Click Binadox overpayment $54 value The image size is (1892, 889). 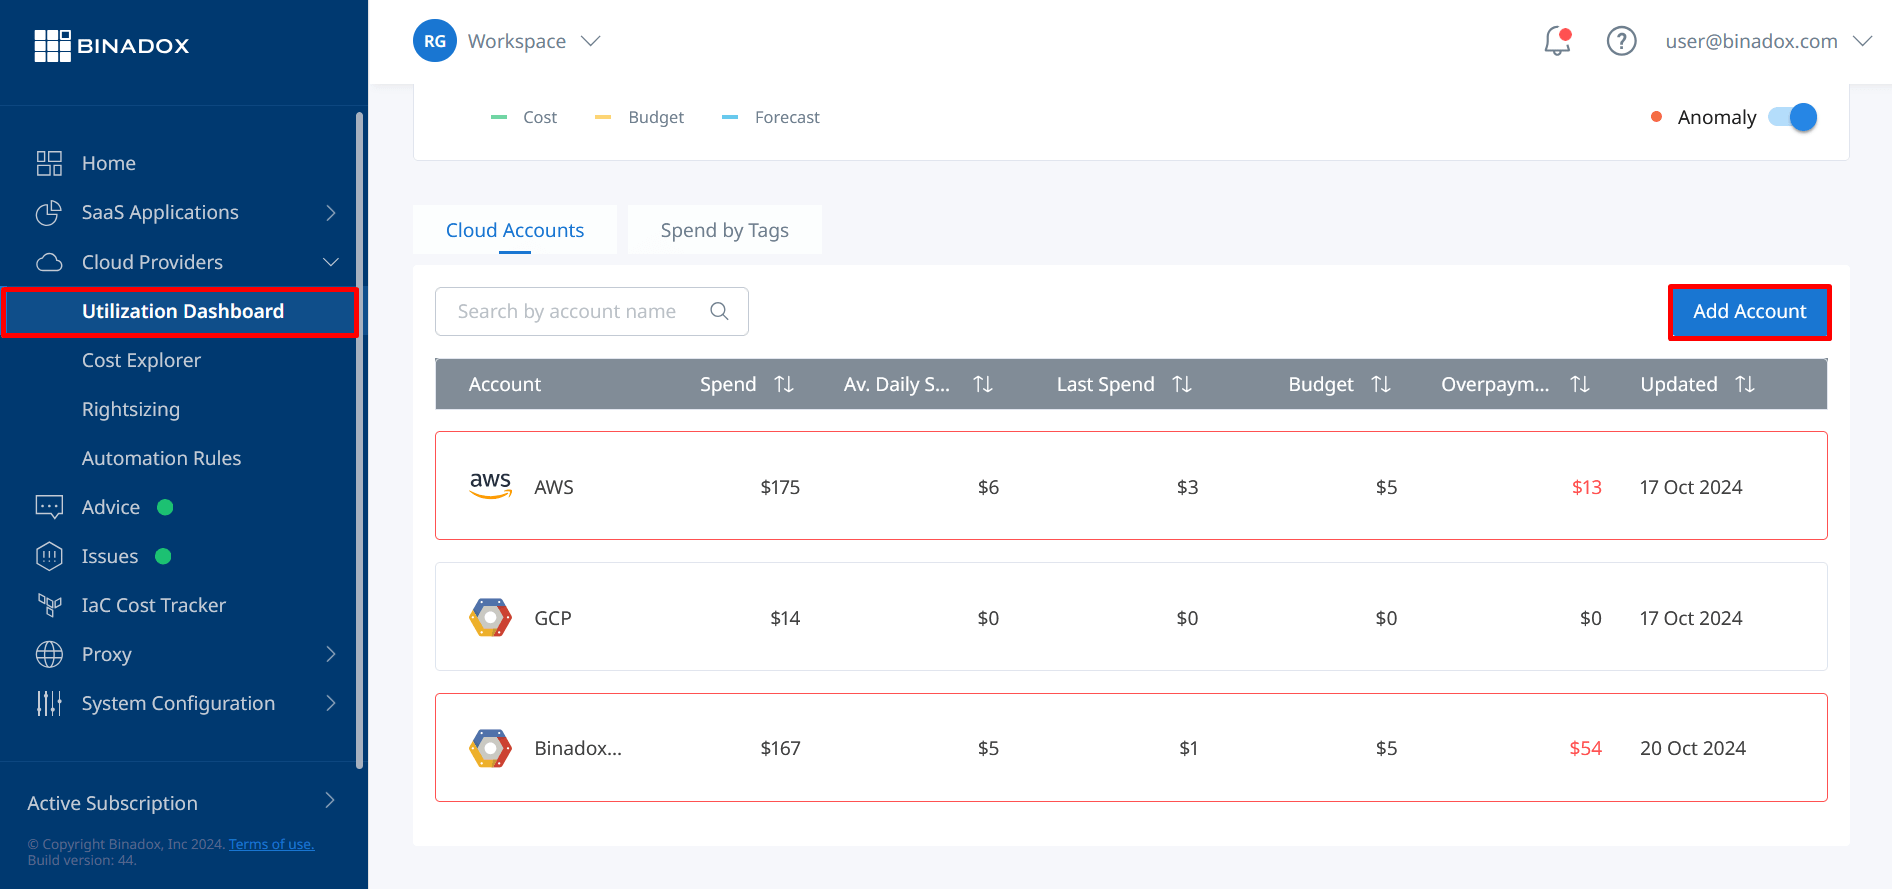point(1585,748)
